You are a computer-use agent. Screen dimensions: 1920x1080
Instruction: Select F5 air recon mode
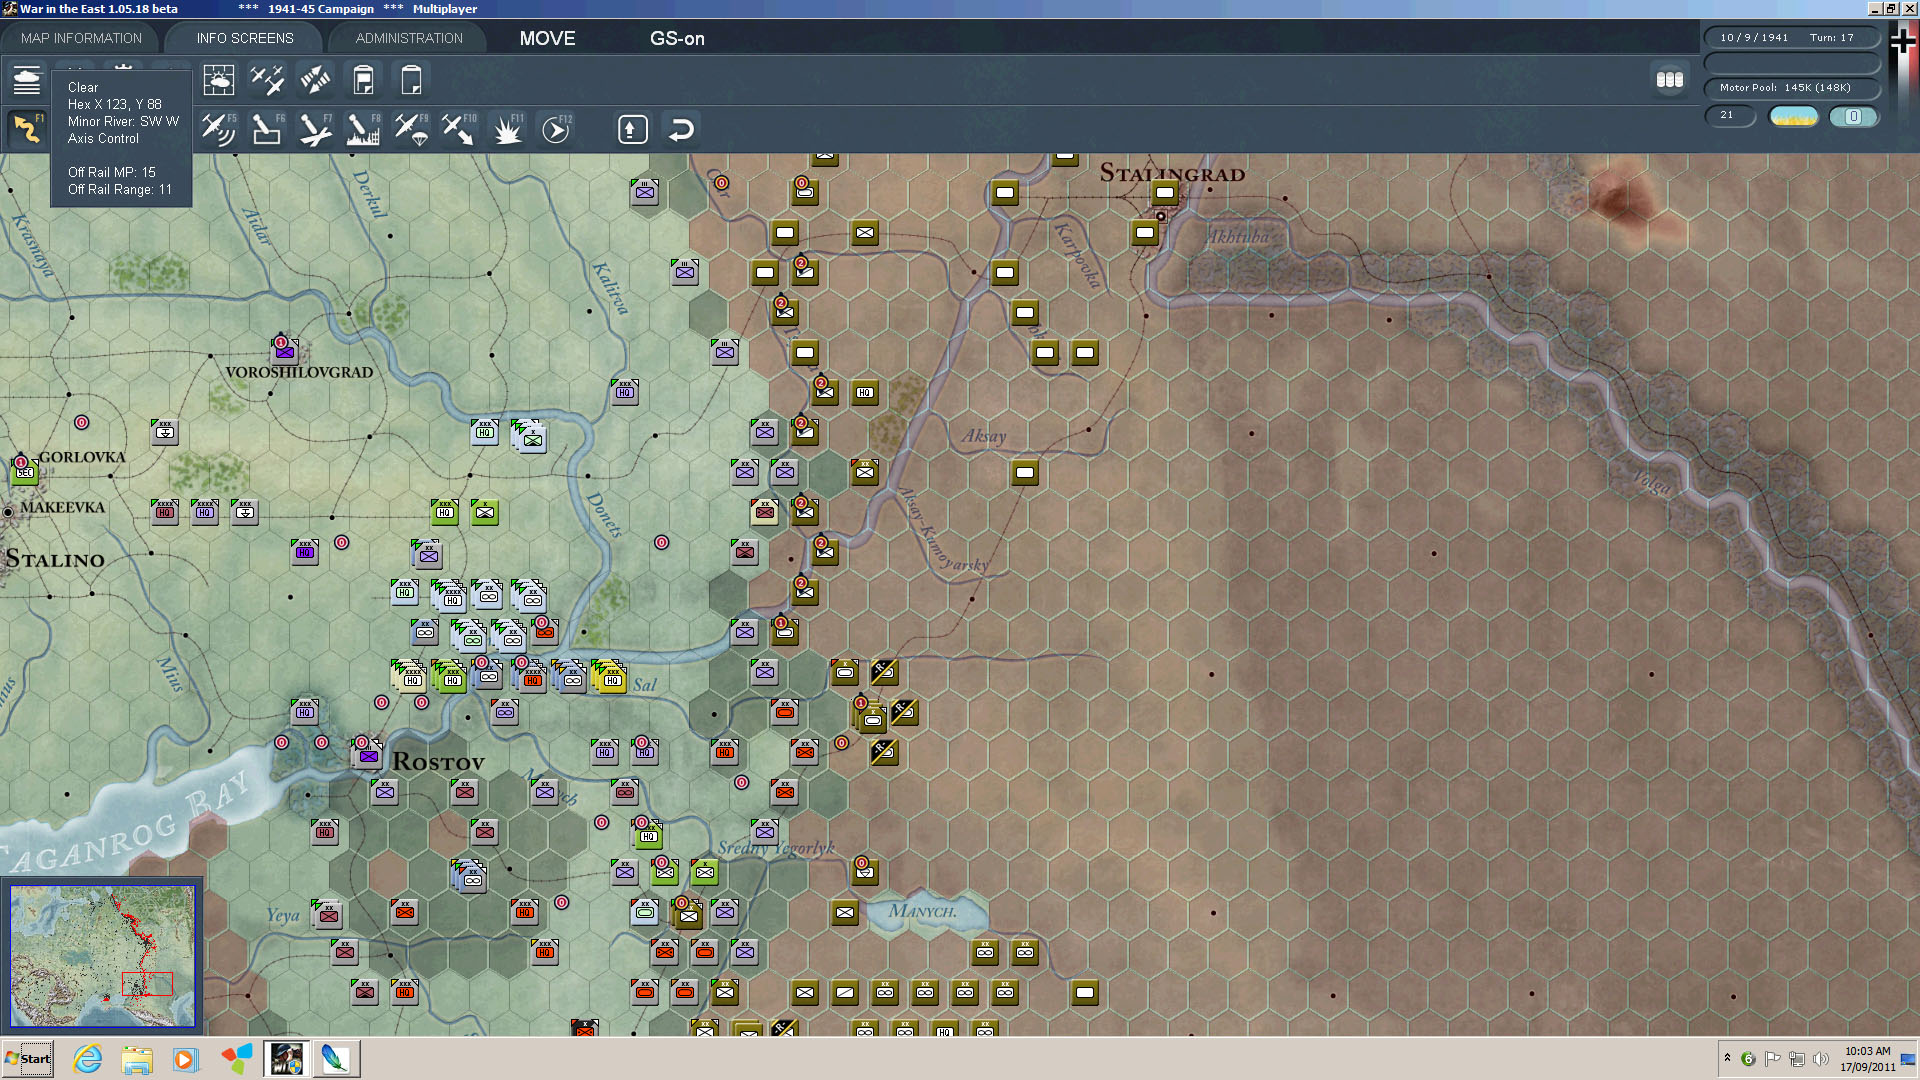(218, 129)
